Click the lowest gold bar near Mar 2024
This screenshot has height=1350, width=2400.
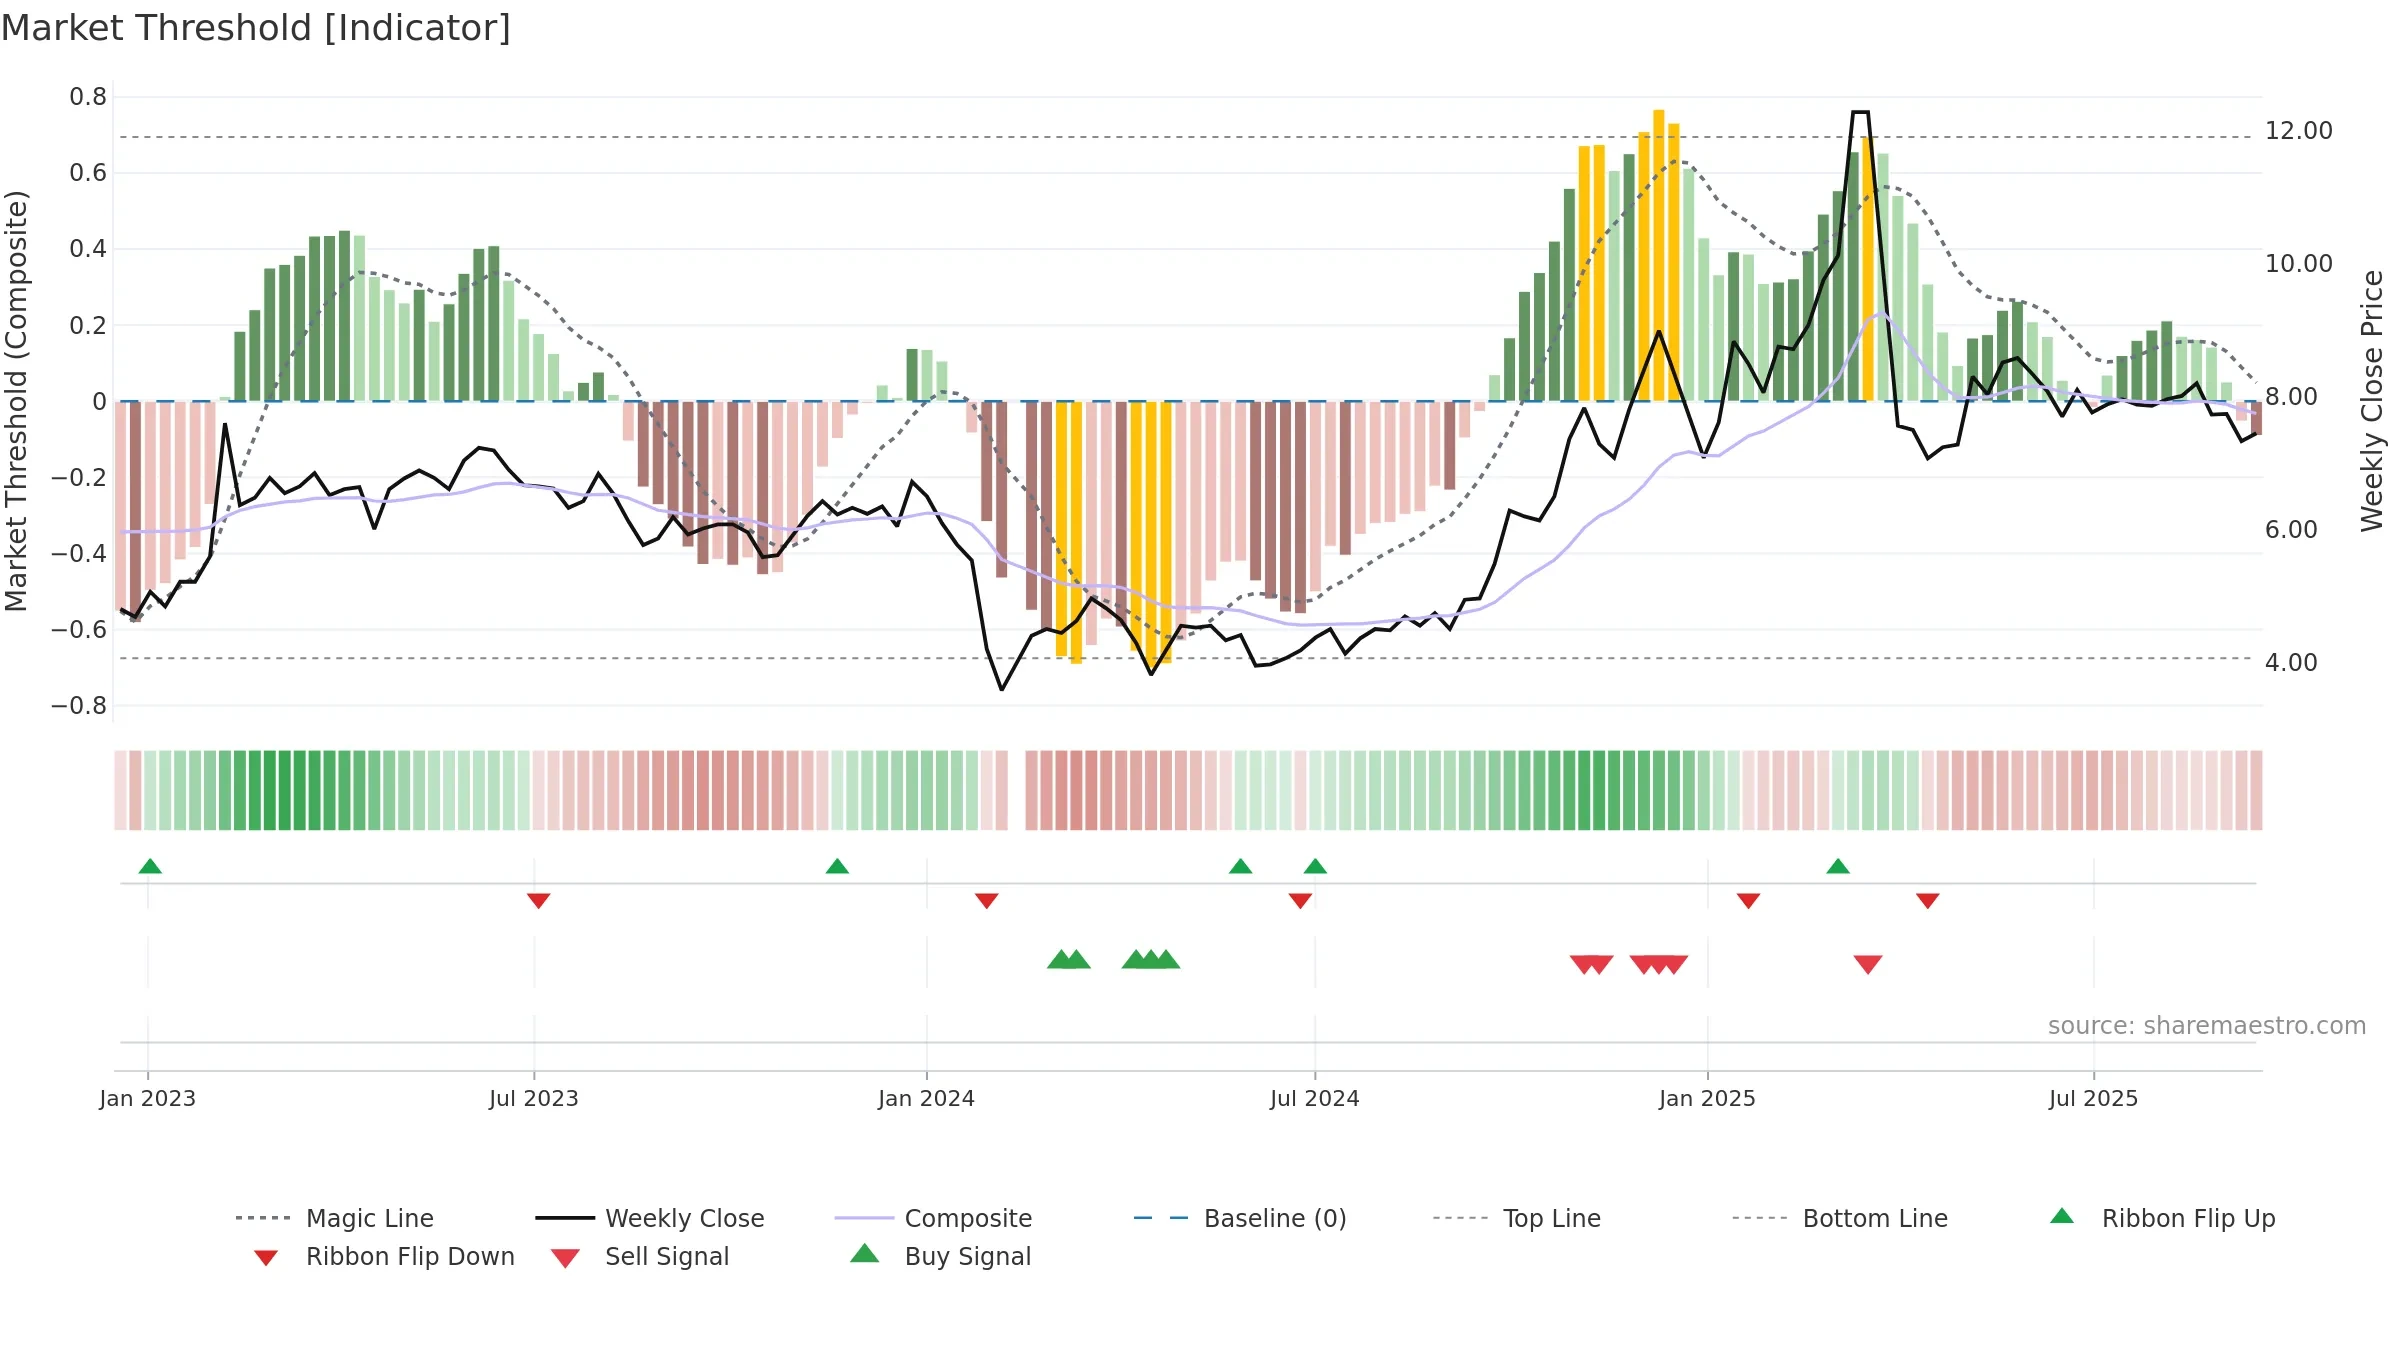(x=1076, y=533)
